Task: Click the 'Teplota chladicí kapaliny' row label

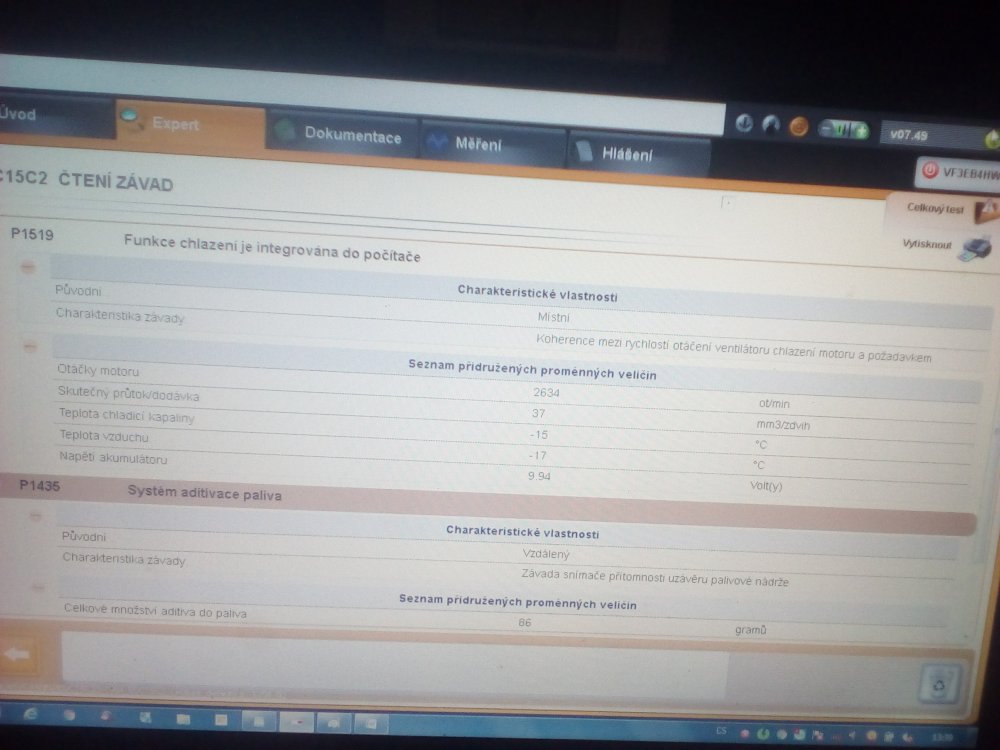Action: 126,415
